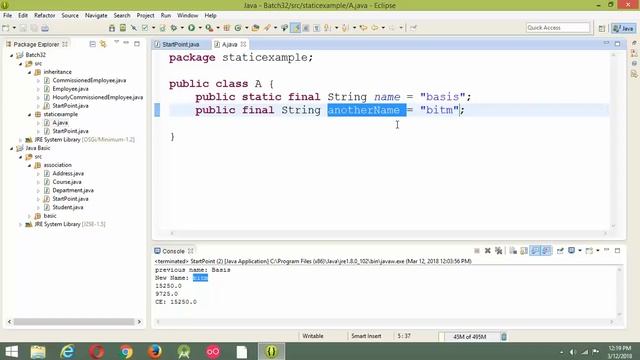This screenshot has width=640, height=360.
Task: Open the File menu
Action: click(x=7, y=16)
